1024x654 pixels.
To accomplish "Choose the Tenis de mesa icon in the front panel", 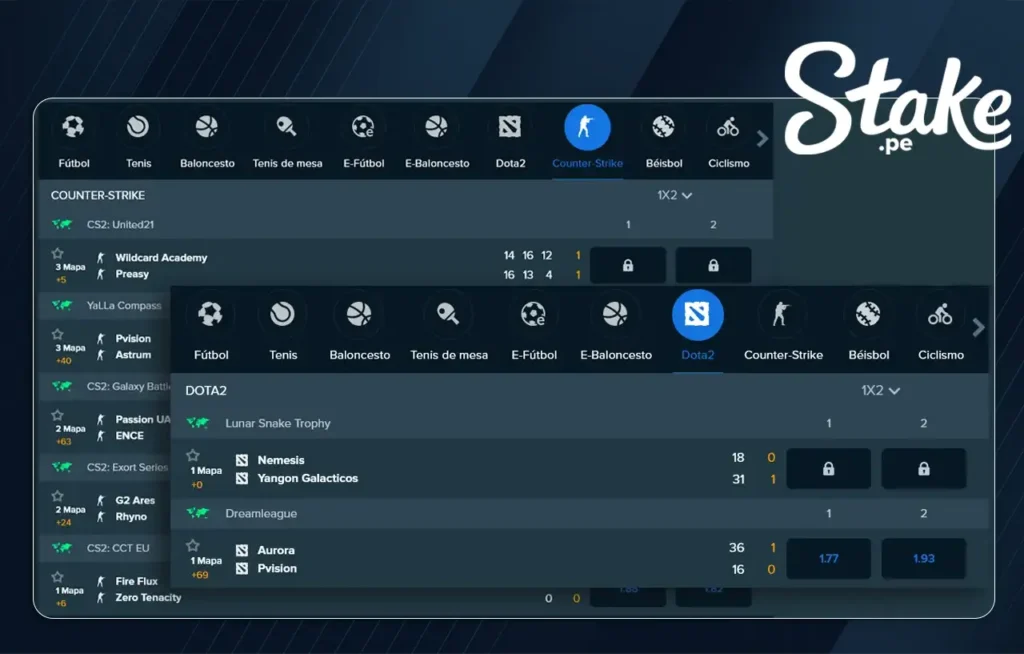I will click(448, 315).
